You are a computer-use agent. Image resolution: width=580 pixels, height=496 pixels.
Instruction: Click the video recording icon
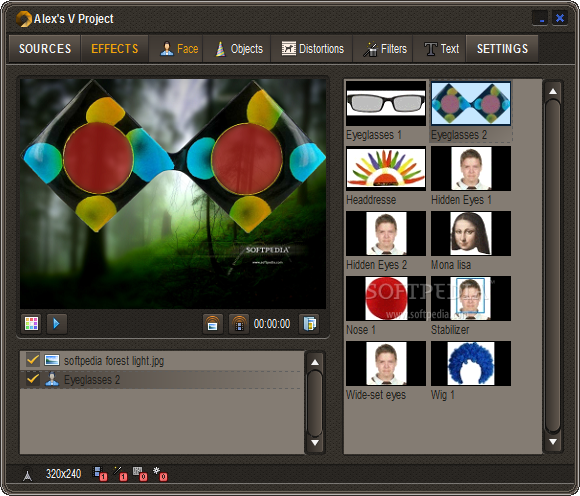click(239, 324)
